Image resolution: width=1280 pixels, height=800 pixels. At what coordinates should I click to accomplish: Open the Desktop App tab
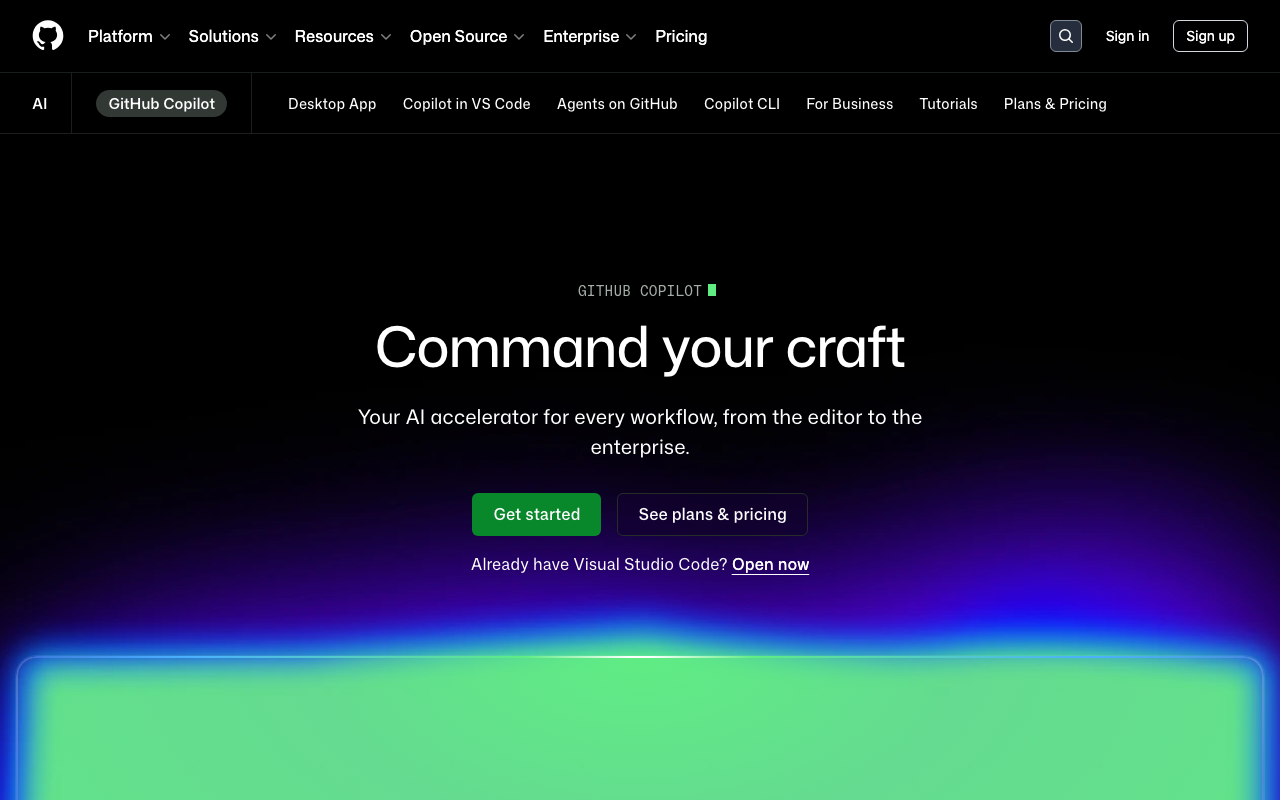[x=332, y=104]
